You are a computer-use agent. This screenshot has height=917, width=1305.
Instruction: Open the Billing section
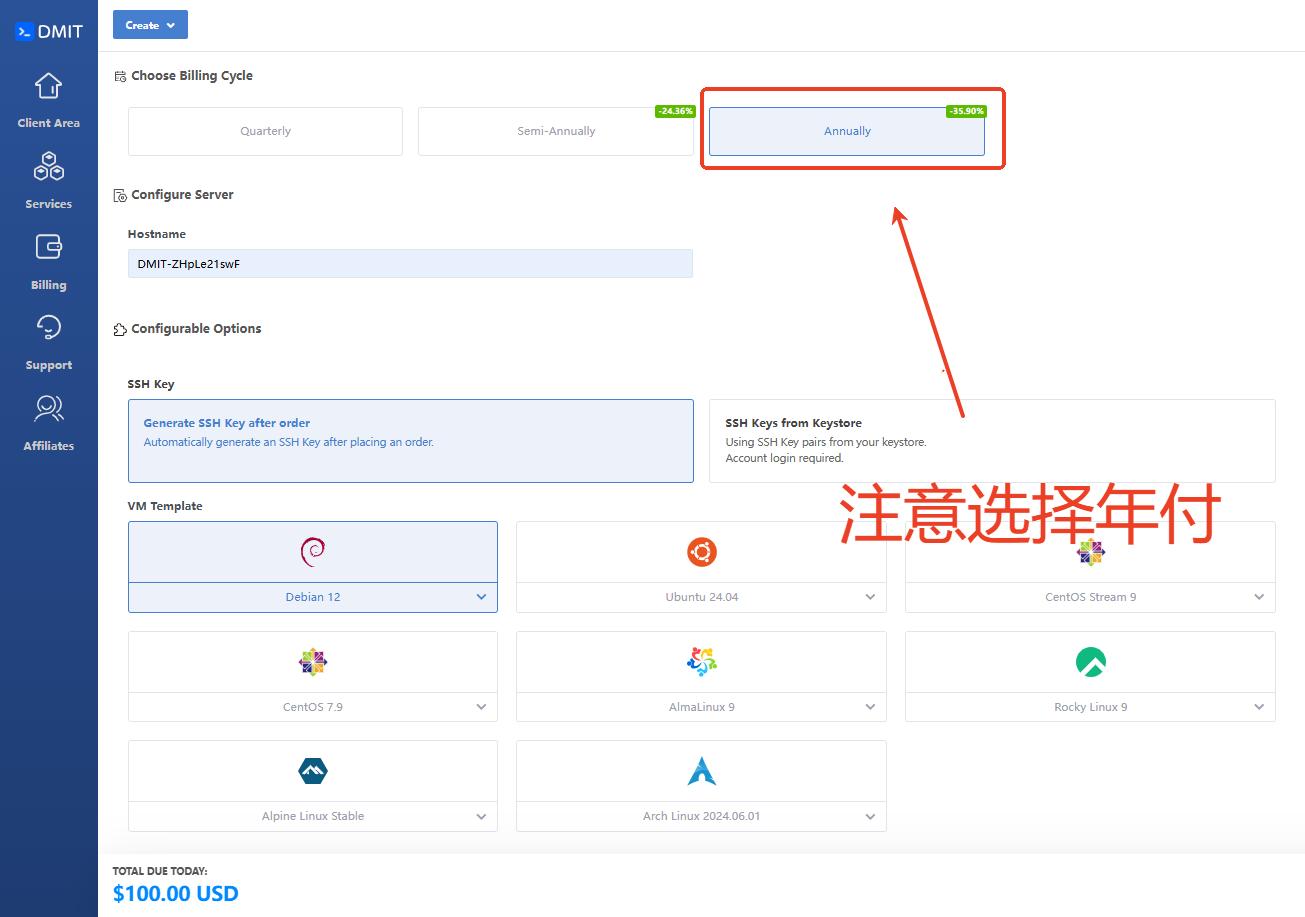click(x=48, y=261)
